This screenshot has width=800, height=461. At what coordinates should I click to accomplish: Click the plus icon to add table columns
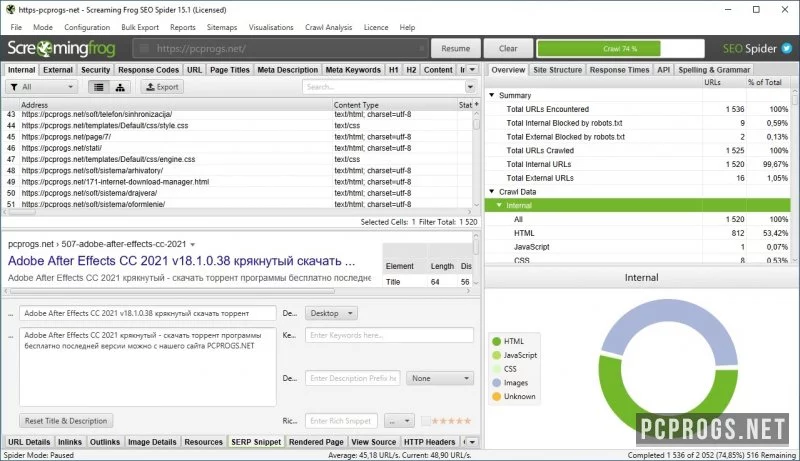pyautogui.click(x=477, y=104)
